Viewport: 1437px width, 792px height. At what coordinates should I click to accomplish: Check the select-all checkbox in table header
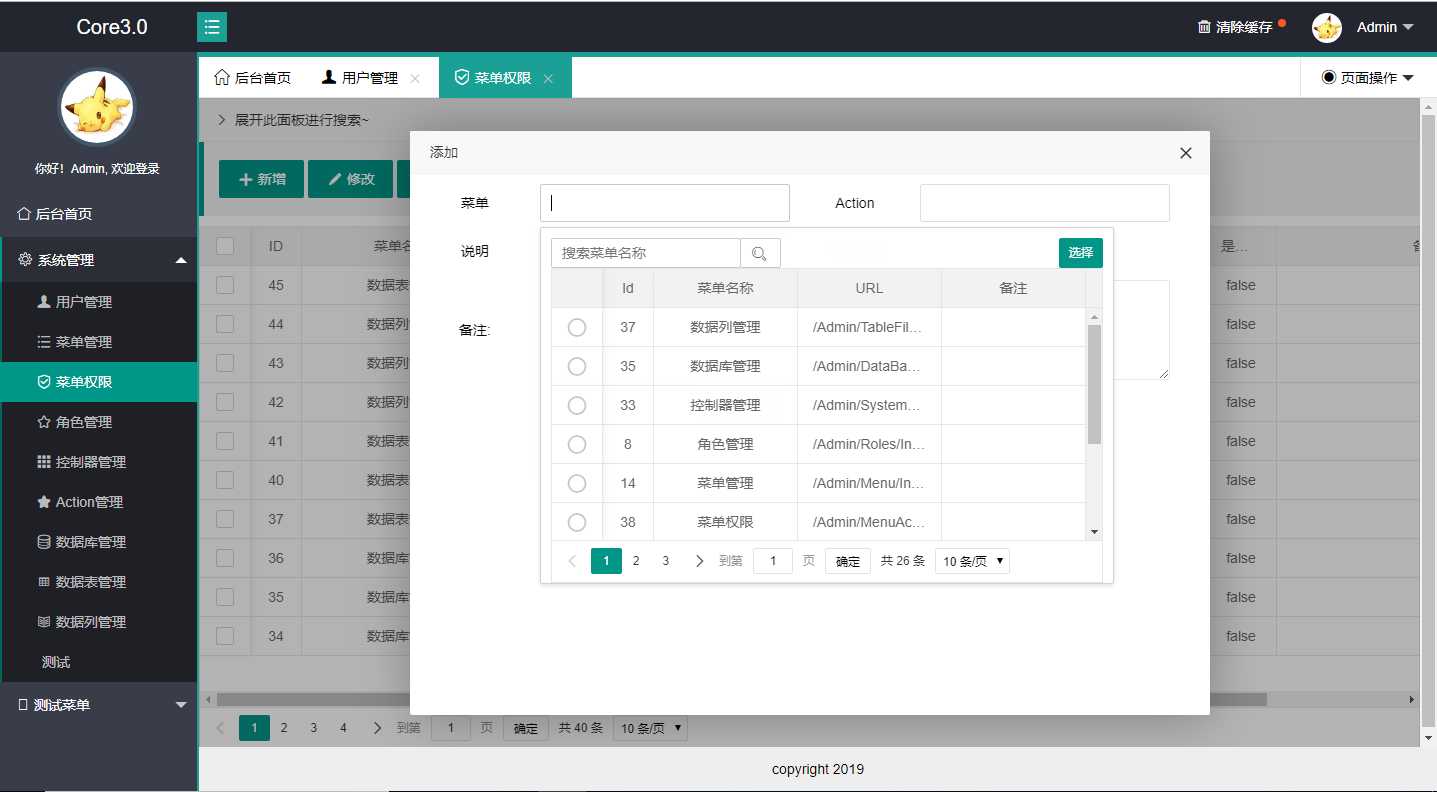223,245
